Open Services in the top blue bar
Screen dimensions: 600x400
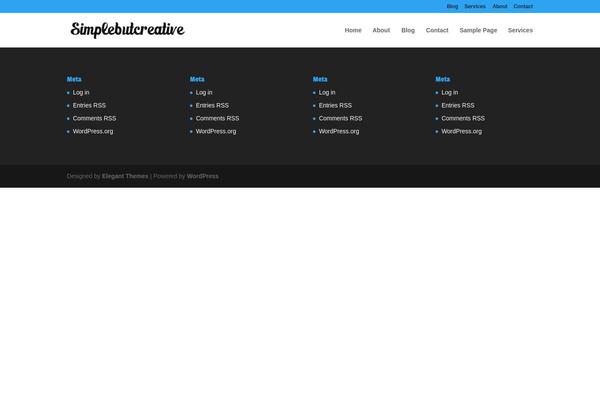(475, 7)
